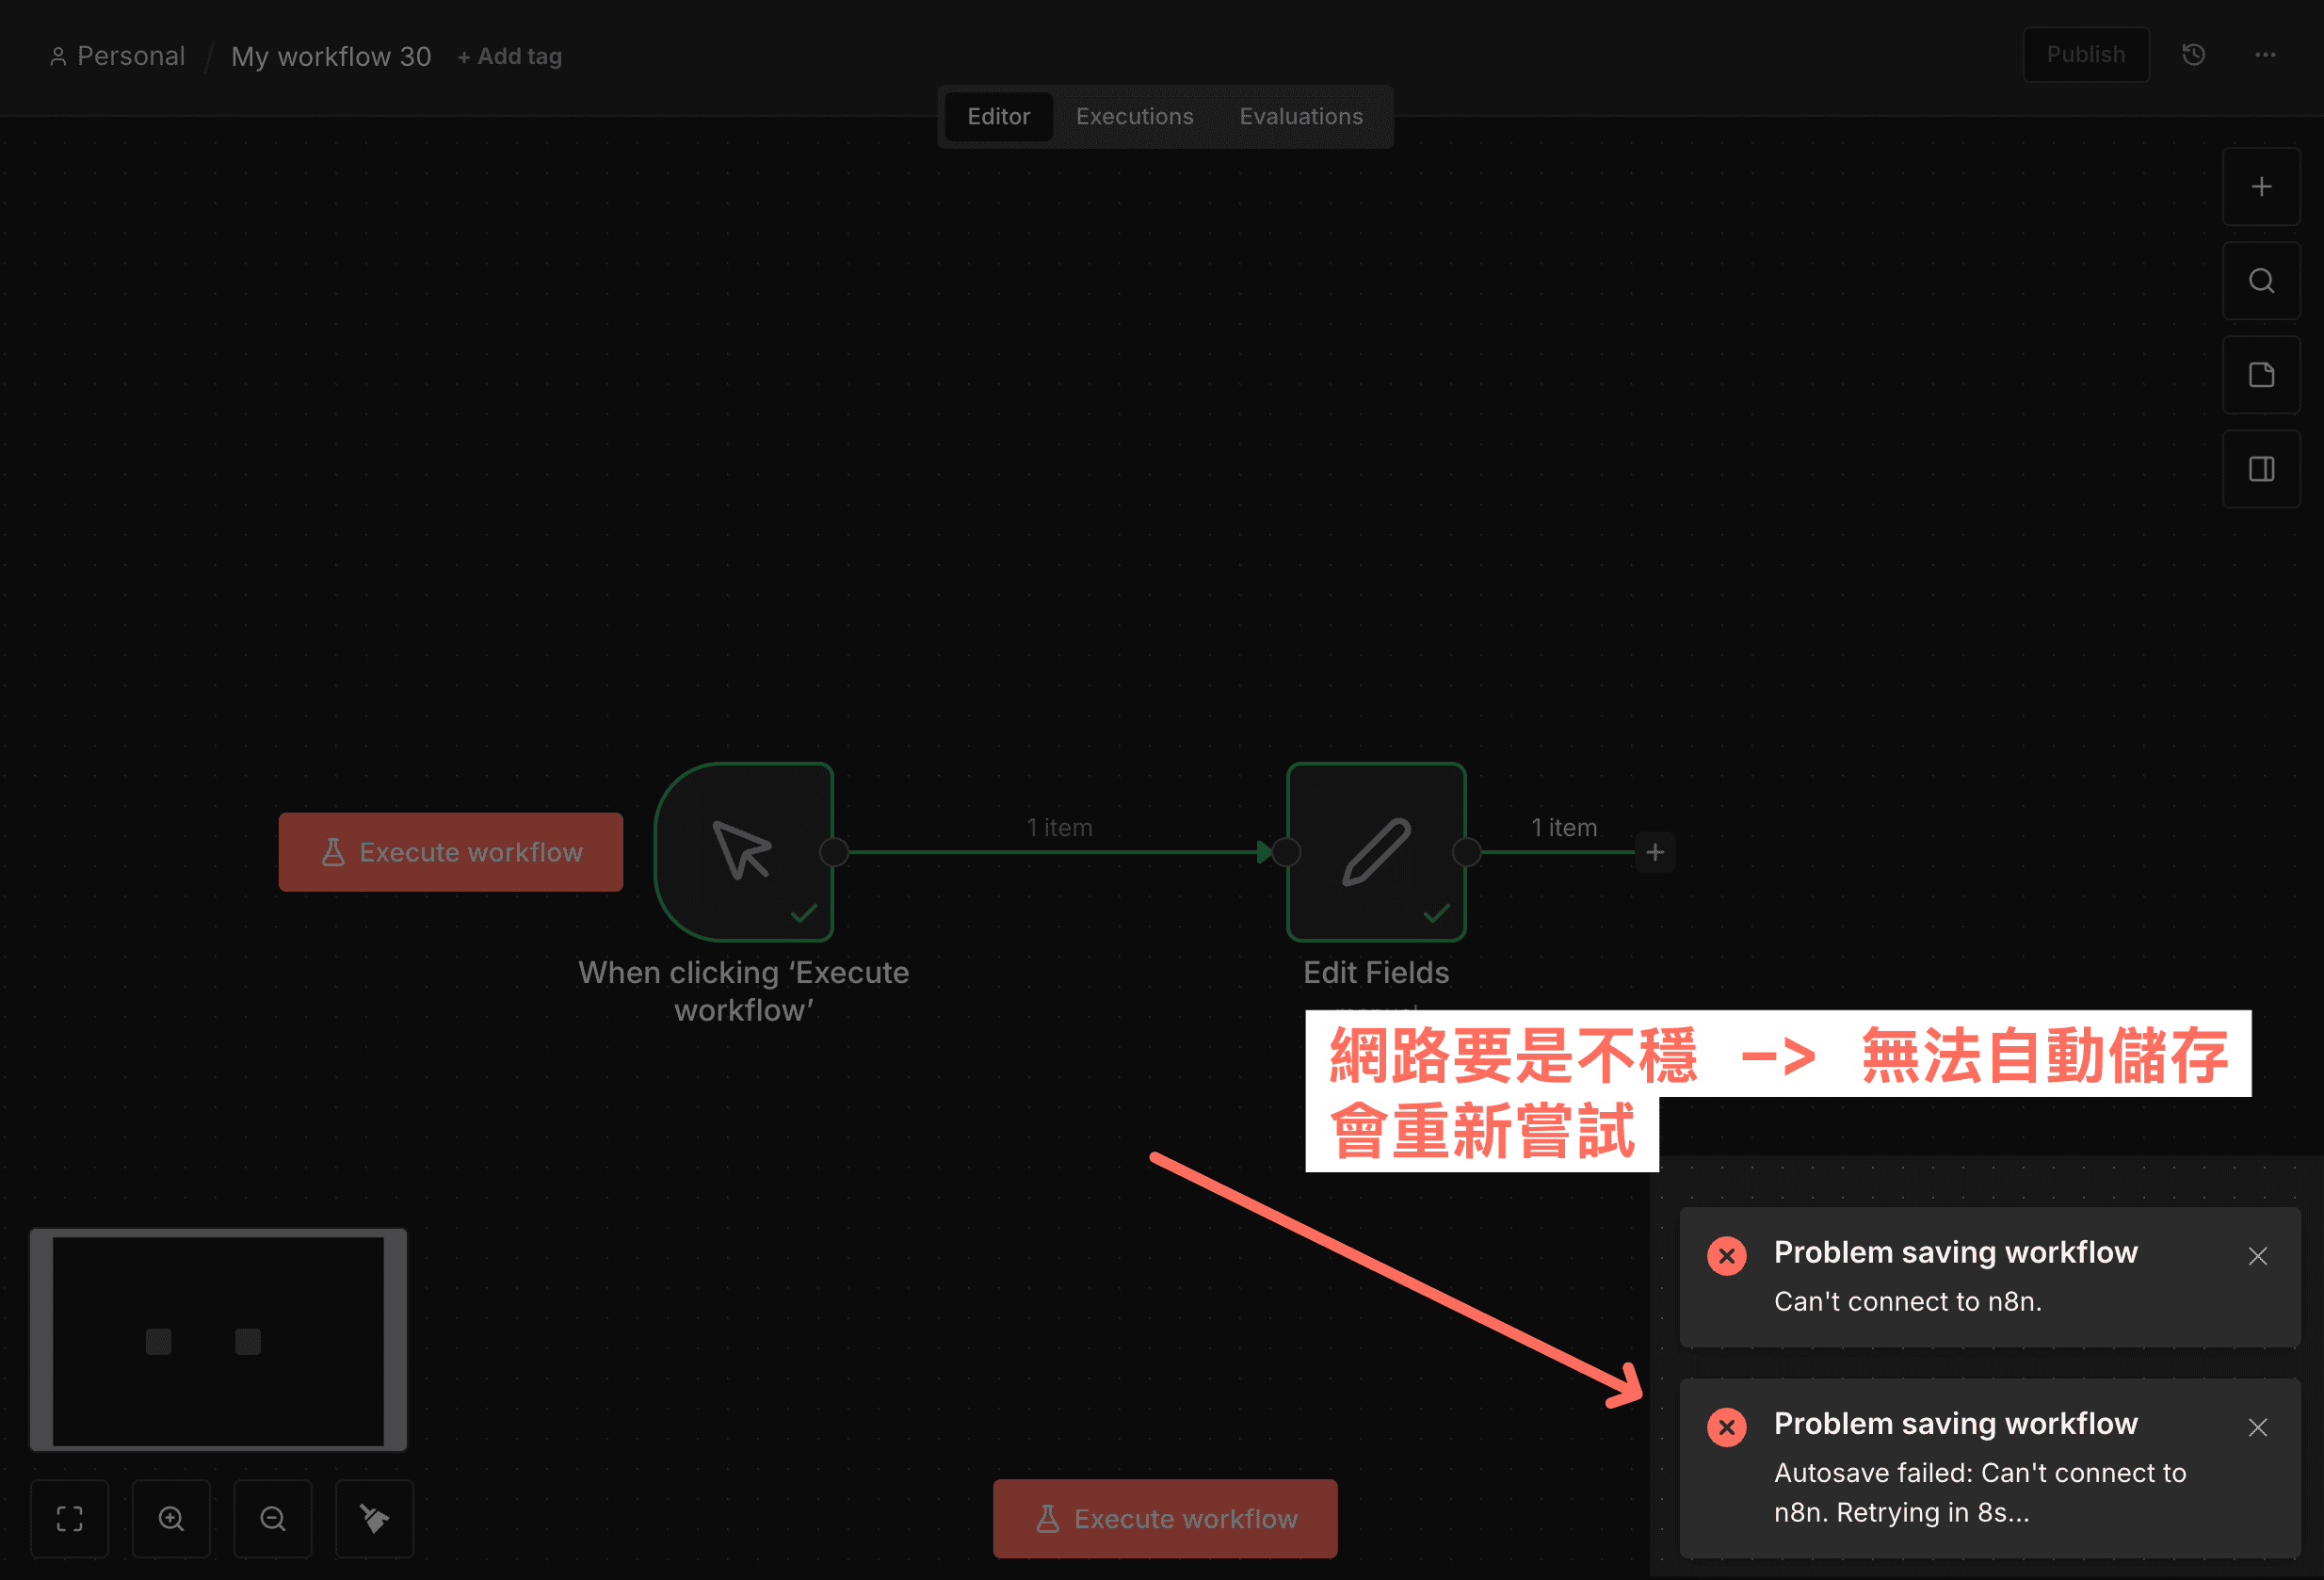Image resolution: width=2324 pixels, height=1580 pixels.
Task: Switch to the Evaluations tab
Action: (1300, 116)
